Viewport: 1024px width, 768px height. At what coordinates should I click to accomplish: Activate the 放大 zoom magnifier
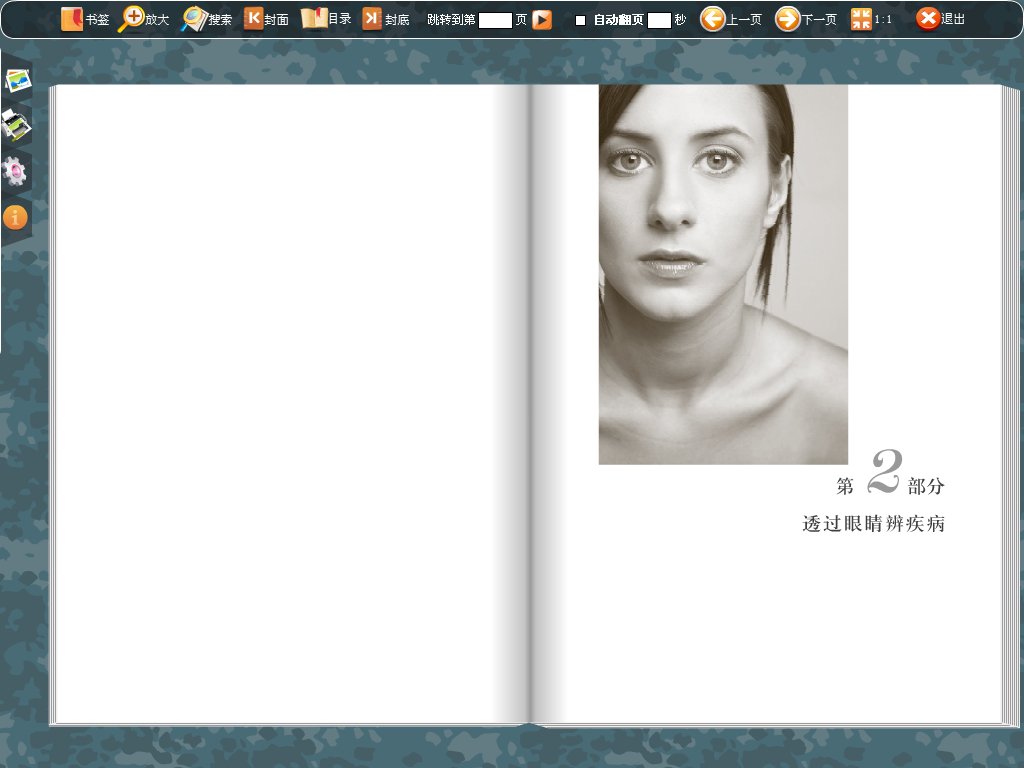click(143, 19)
